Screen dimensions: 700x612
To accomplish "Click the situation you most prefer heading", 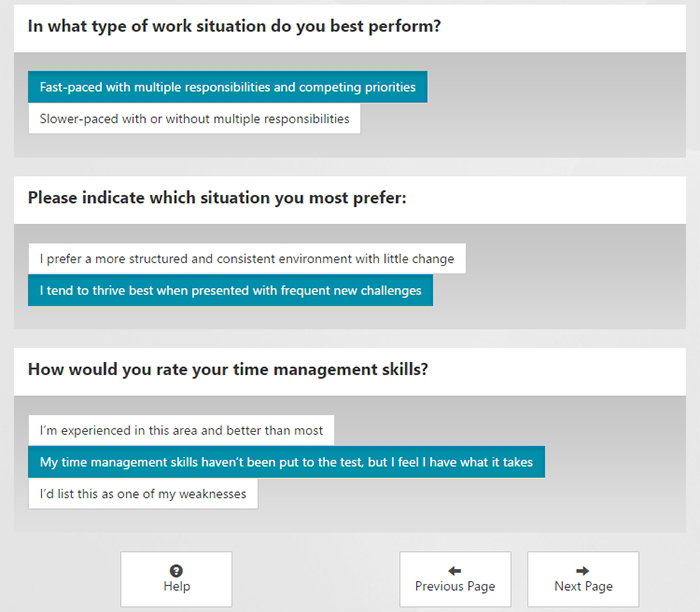I will coord(217,198).
